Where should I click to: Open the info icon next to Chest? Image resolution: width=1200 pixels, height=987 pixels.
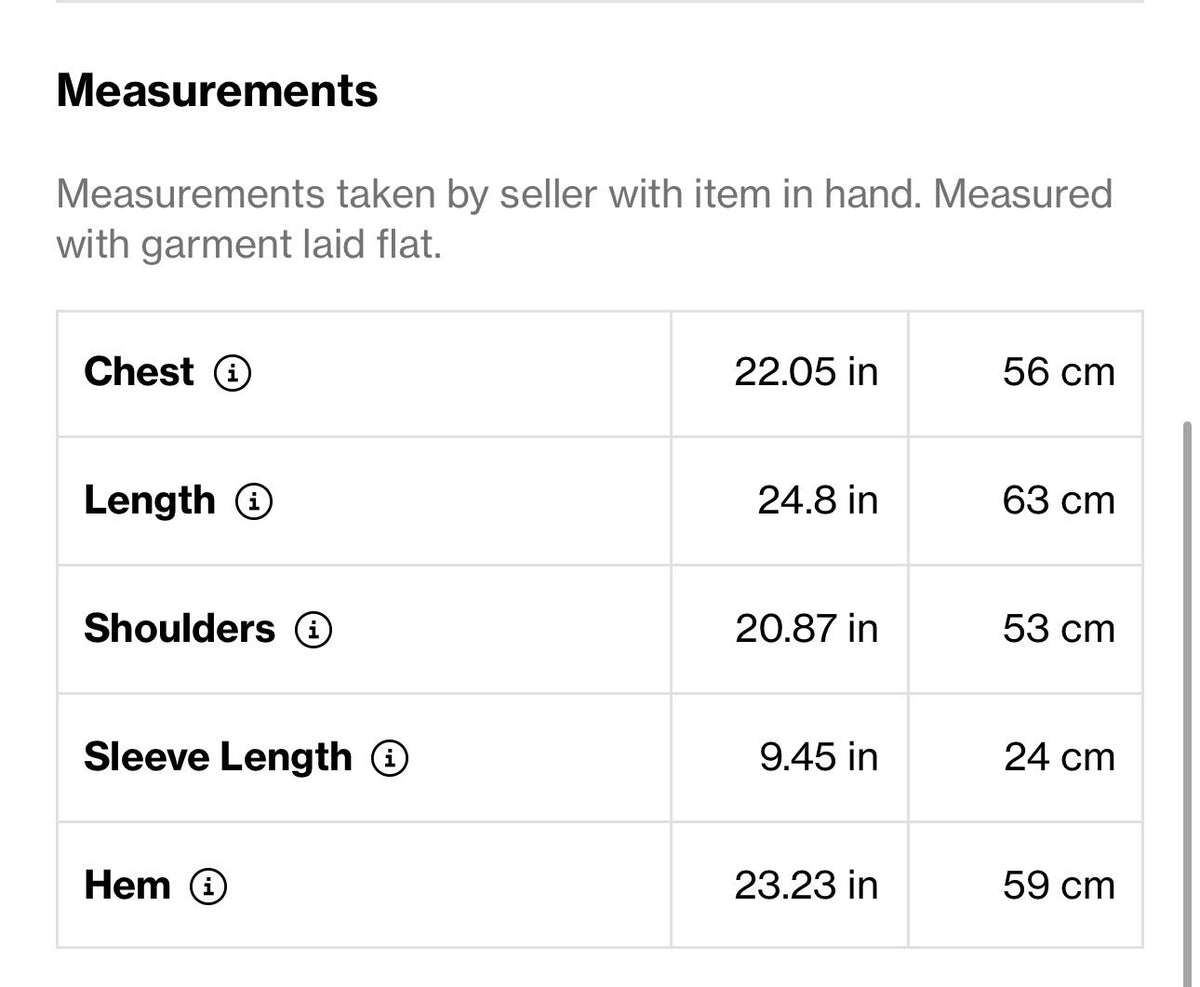(x=233, y=374)
